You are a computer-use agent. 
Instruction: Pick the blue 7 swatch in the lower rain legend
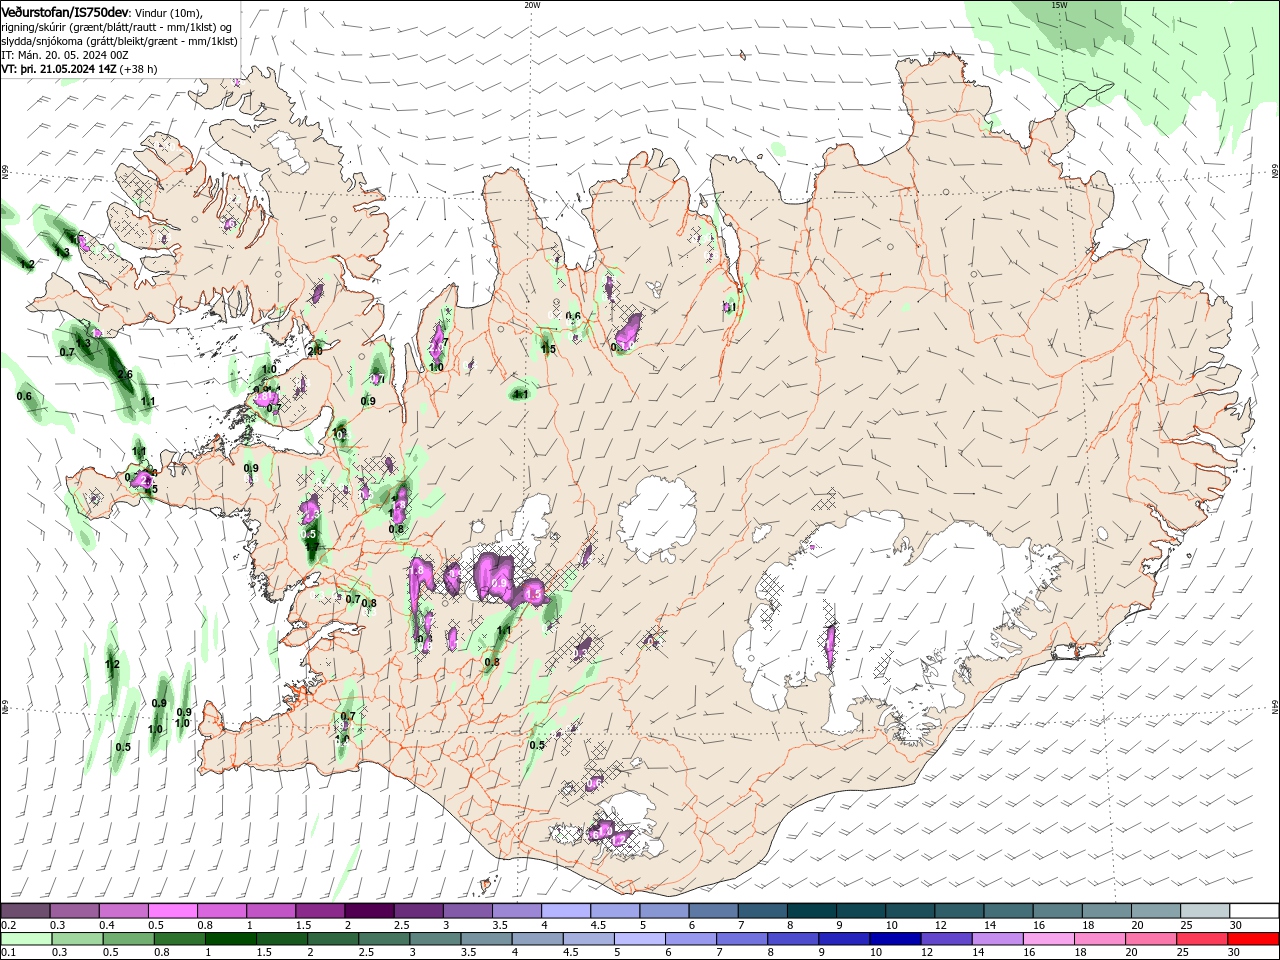[742, 940]
